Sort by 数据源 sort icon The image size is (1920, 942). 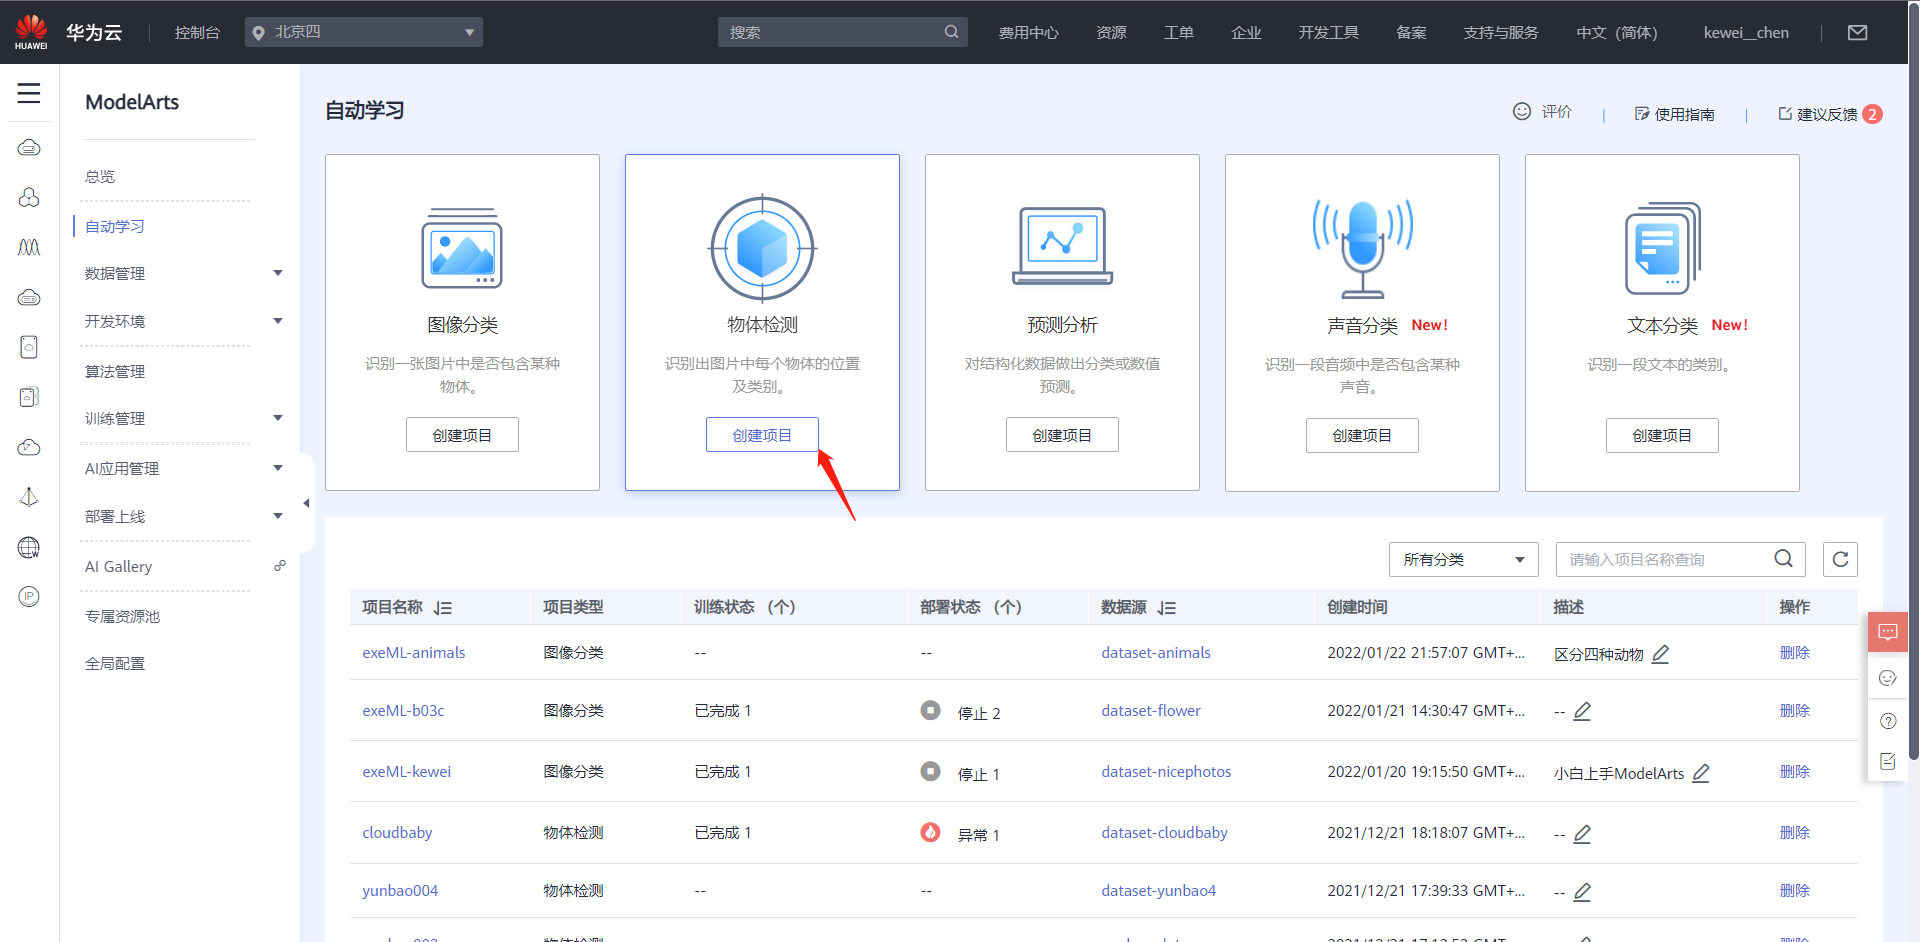click(x=1166, y=608)
